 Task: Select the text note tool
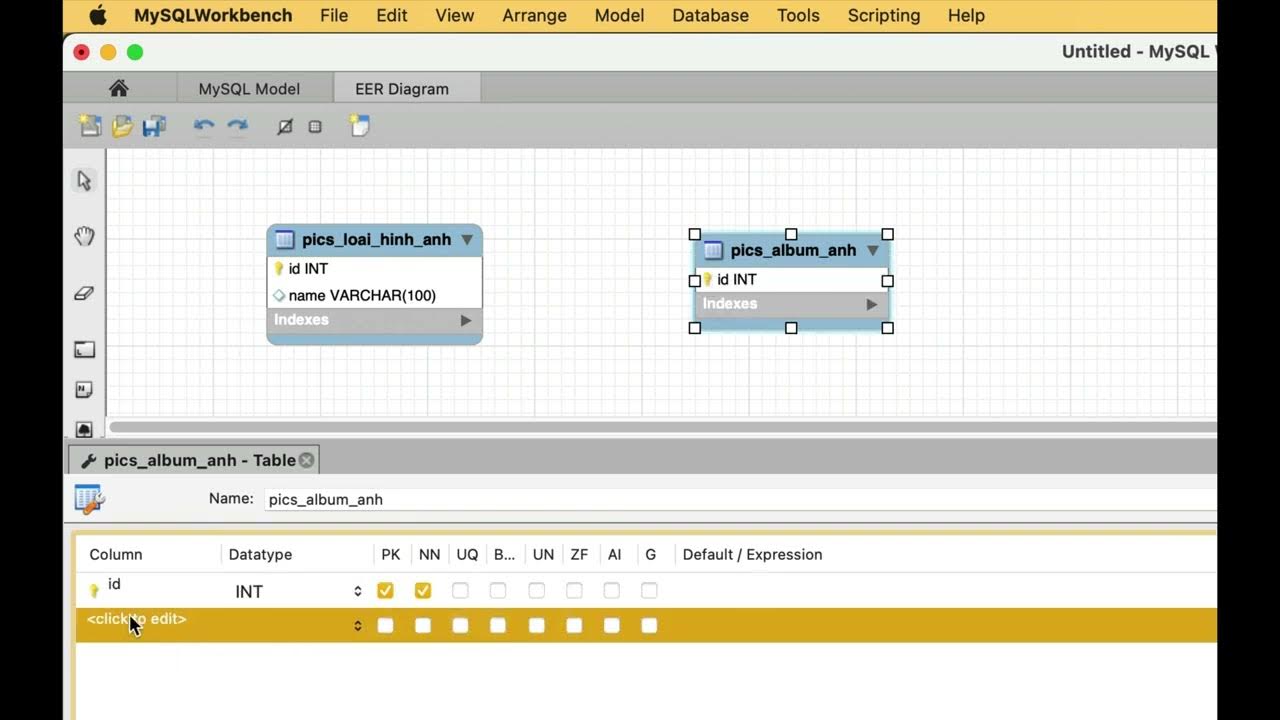[x=84, y=390]
